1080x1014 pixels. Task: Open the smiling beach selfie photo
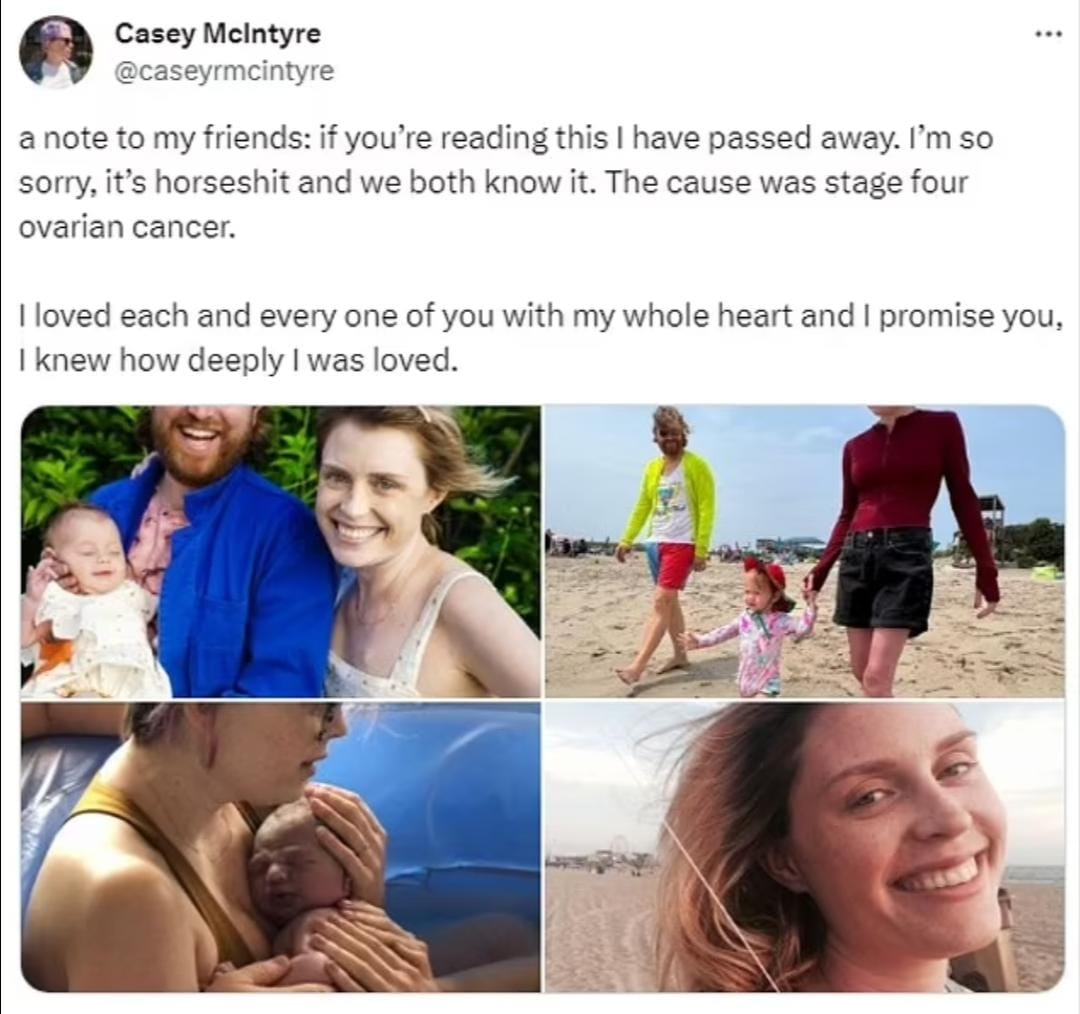[805, 847]
